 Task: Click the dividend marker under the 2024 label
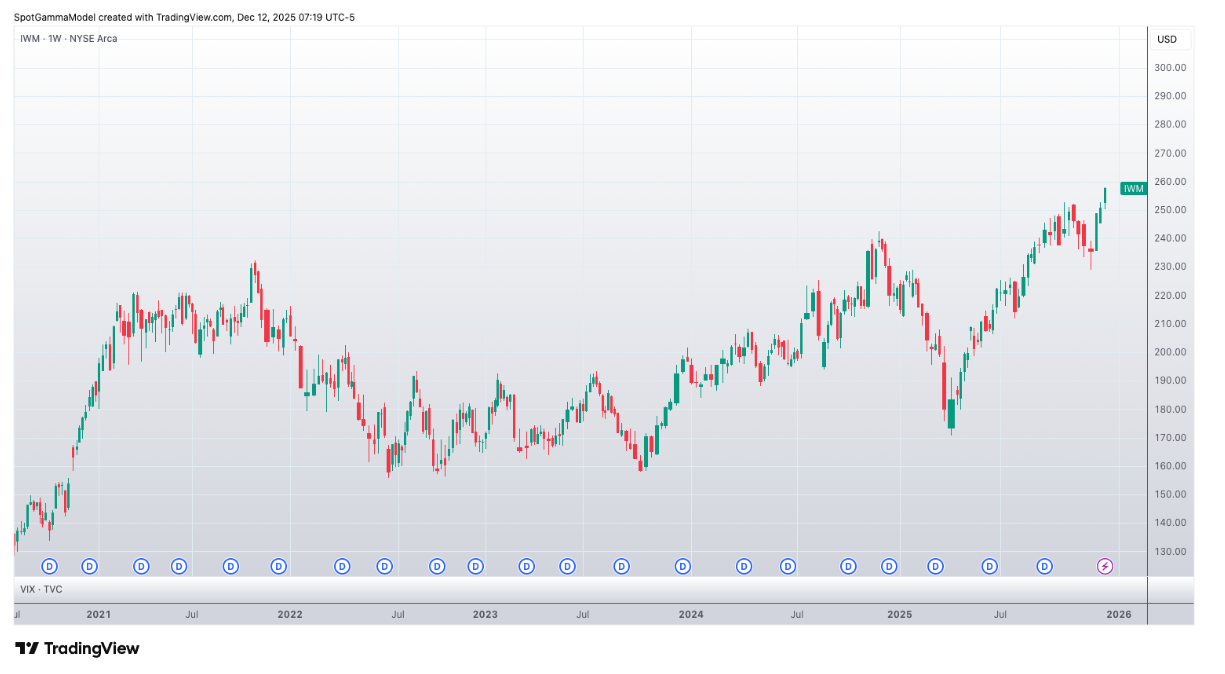point(682,566)
